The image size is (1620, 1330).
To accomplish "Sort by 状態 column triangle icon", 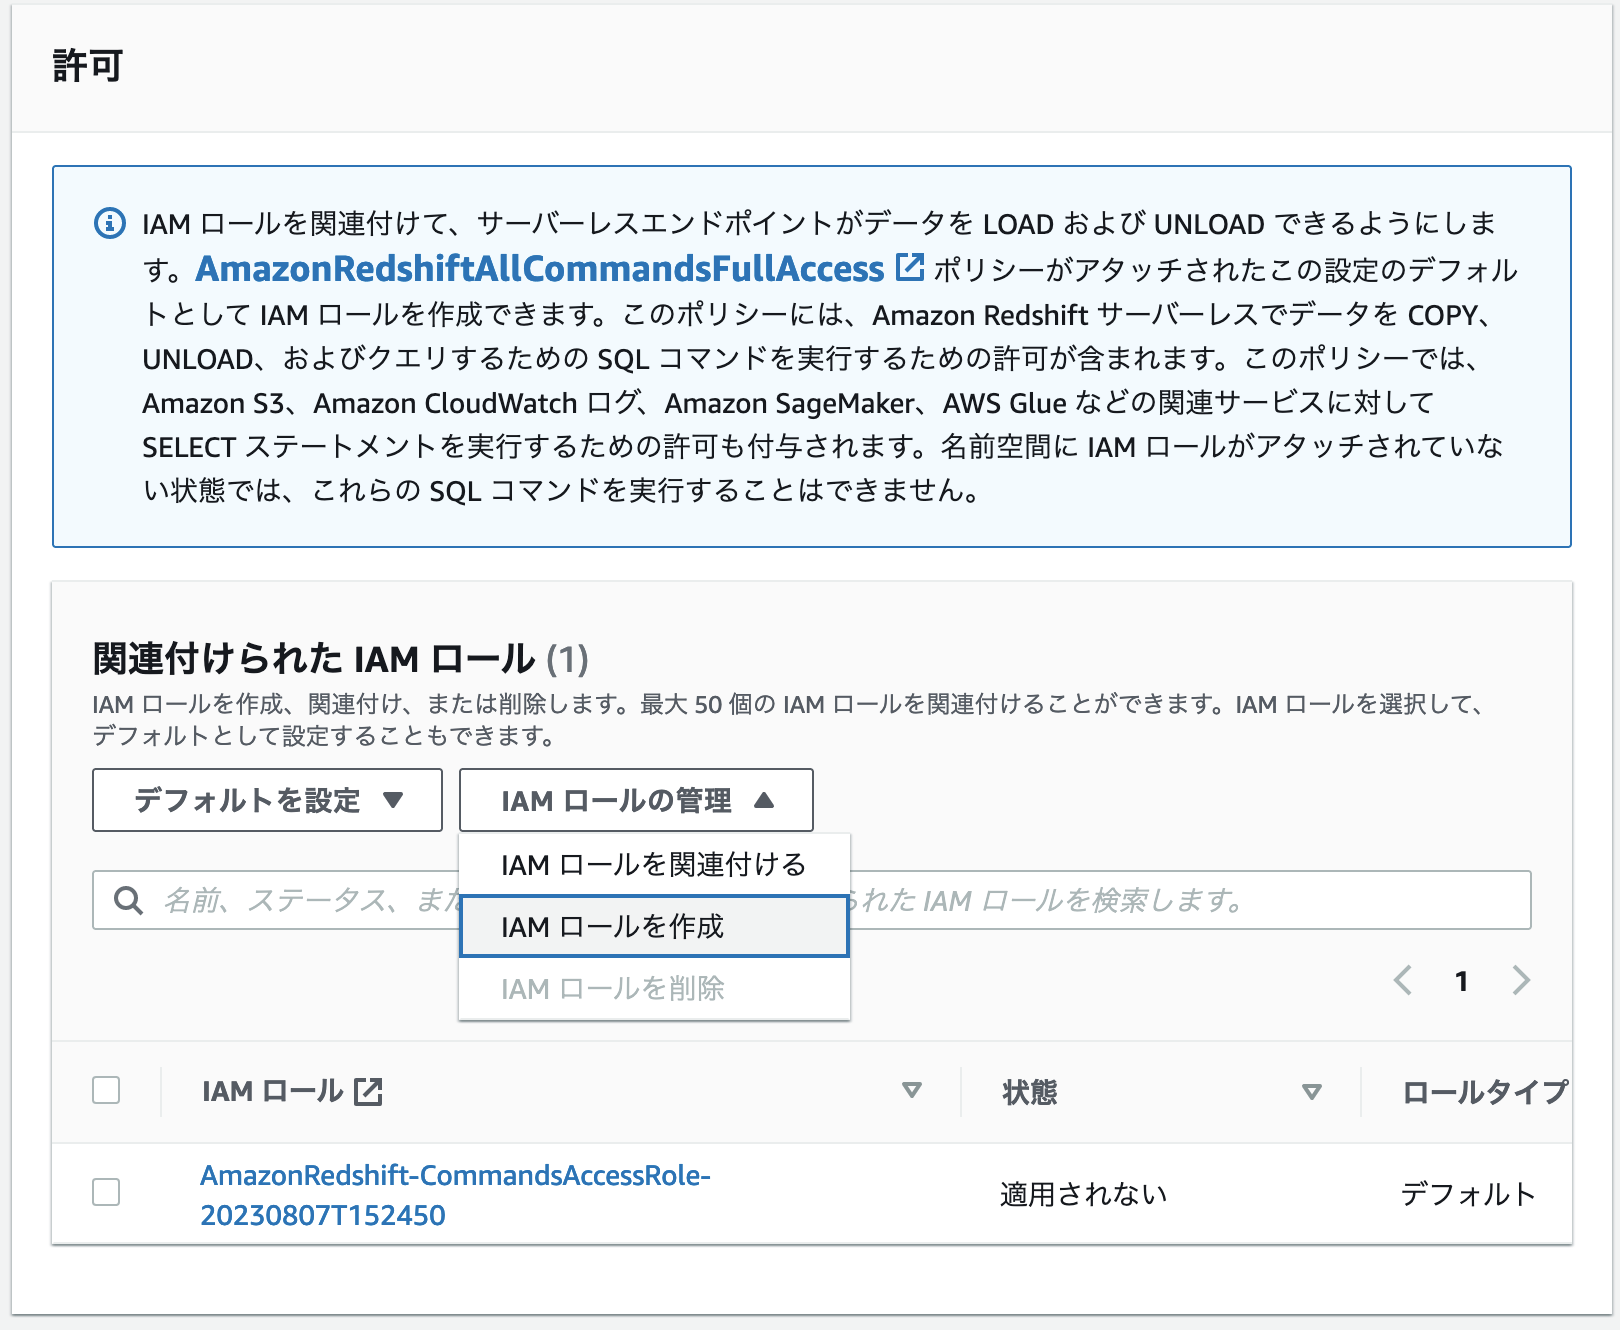I will pyautogui.click(x=1311, y=1092).
